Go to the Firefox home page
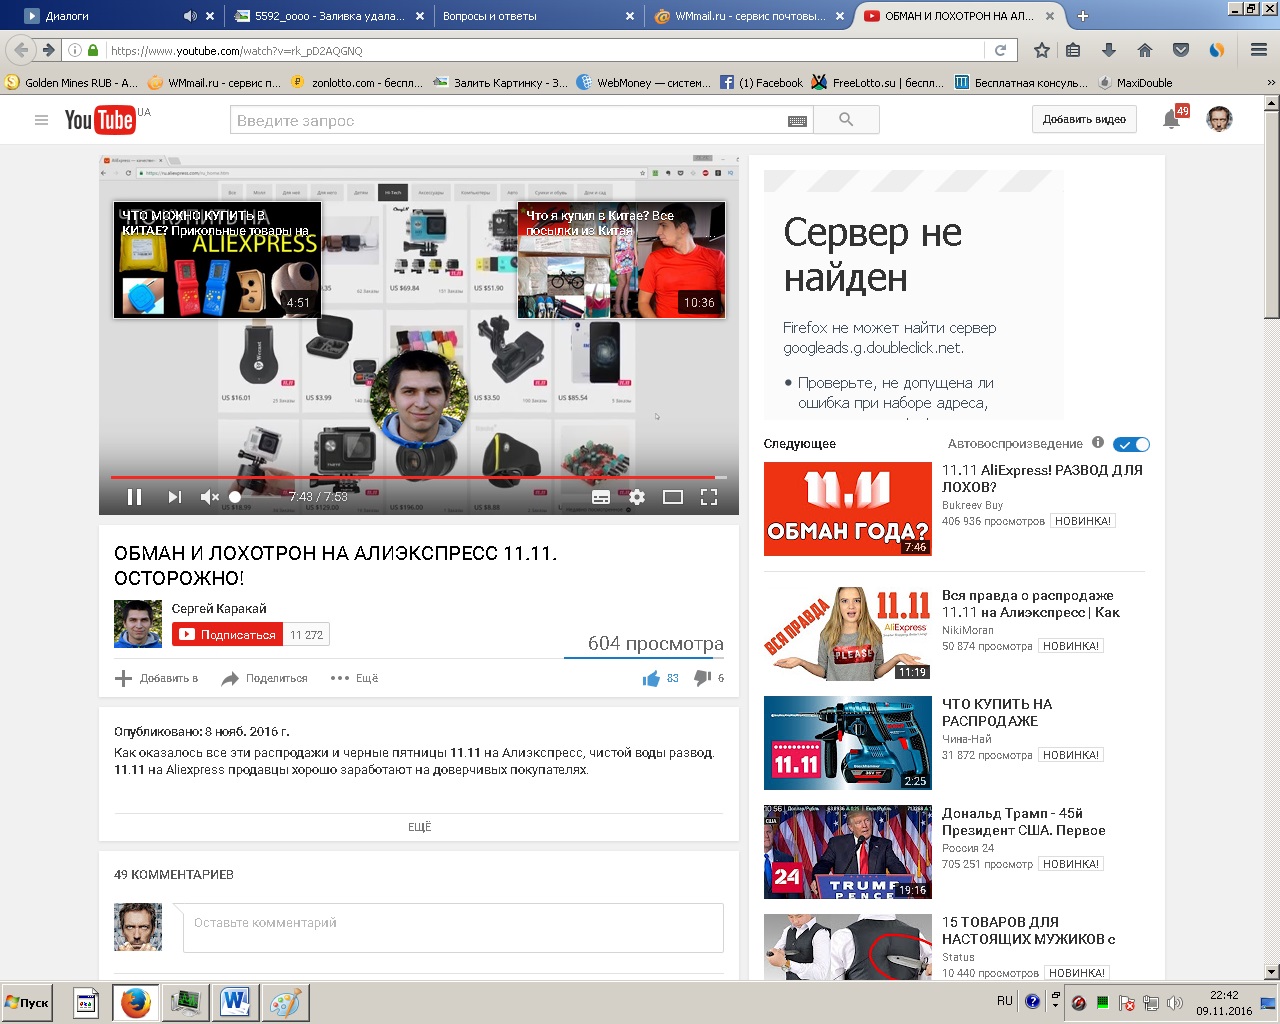The height and width of the screenshot is (1024, 1280). [x=1145, y=50]
